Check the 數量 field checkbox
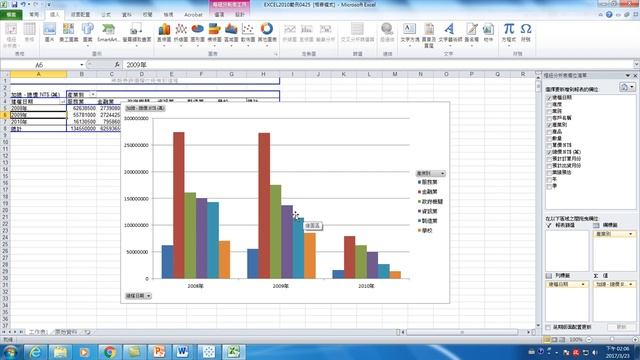 pos(549,139)
